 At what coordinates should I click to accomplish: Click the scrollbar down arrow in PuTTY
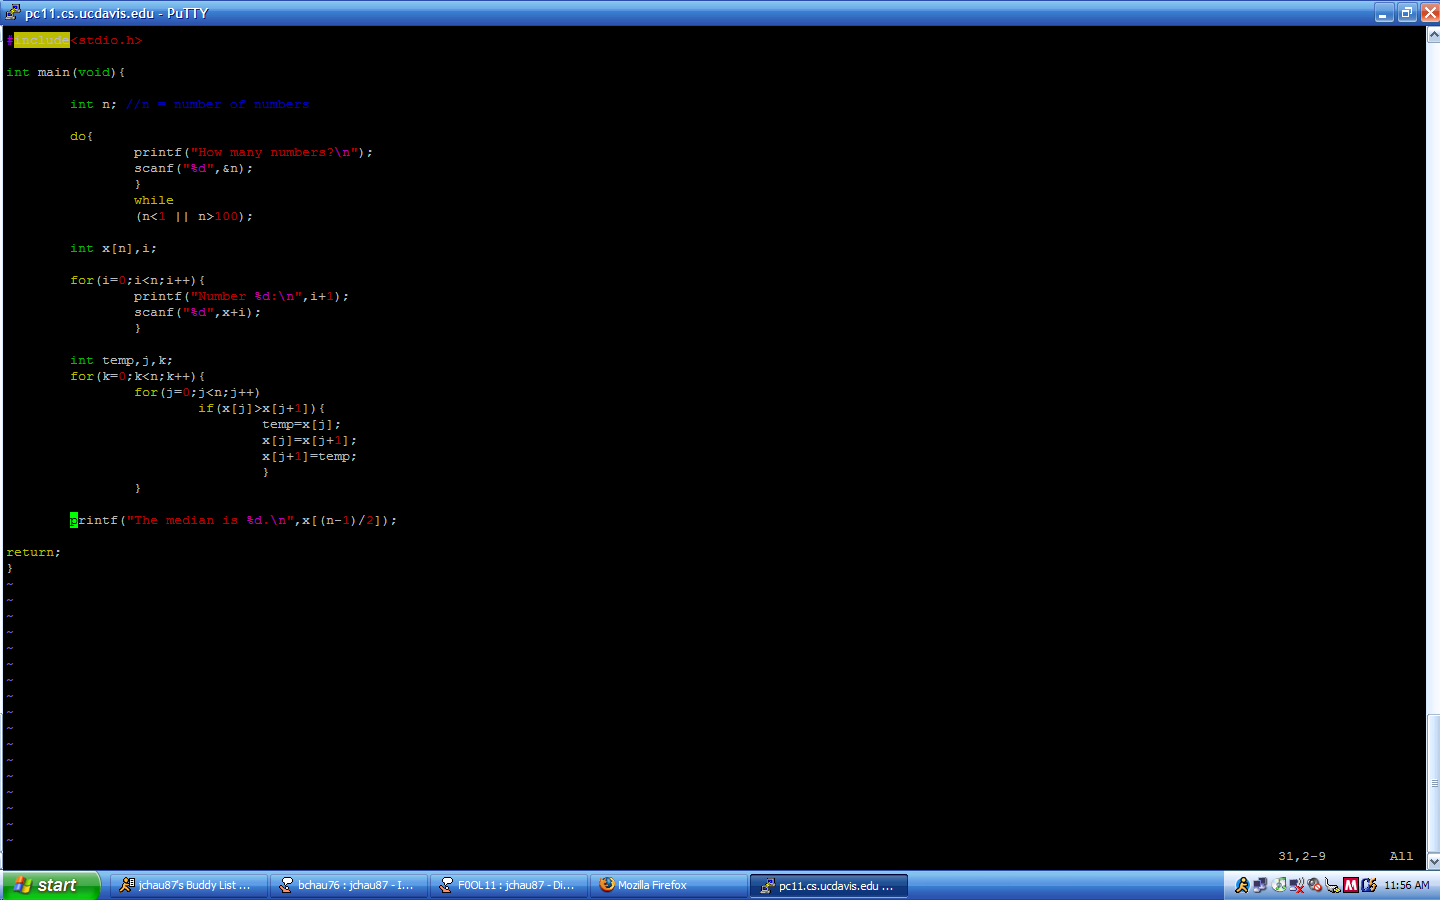tap(1433, 861)
